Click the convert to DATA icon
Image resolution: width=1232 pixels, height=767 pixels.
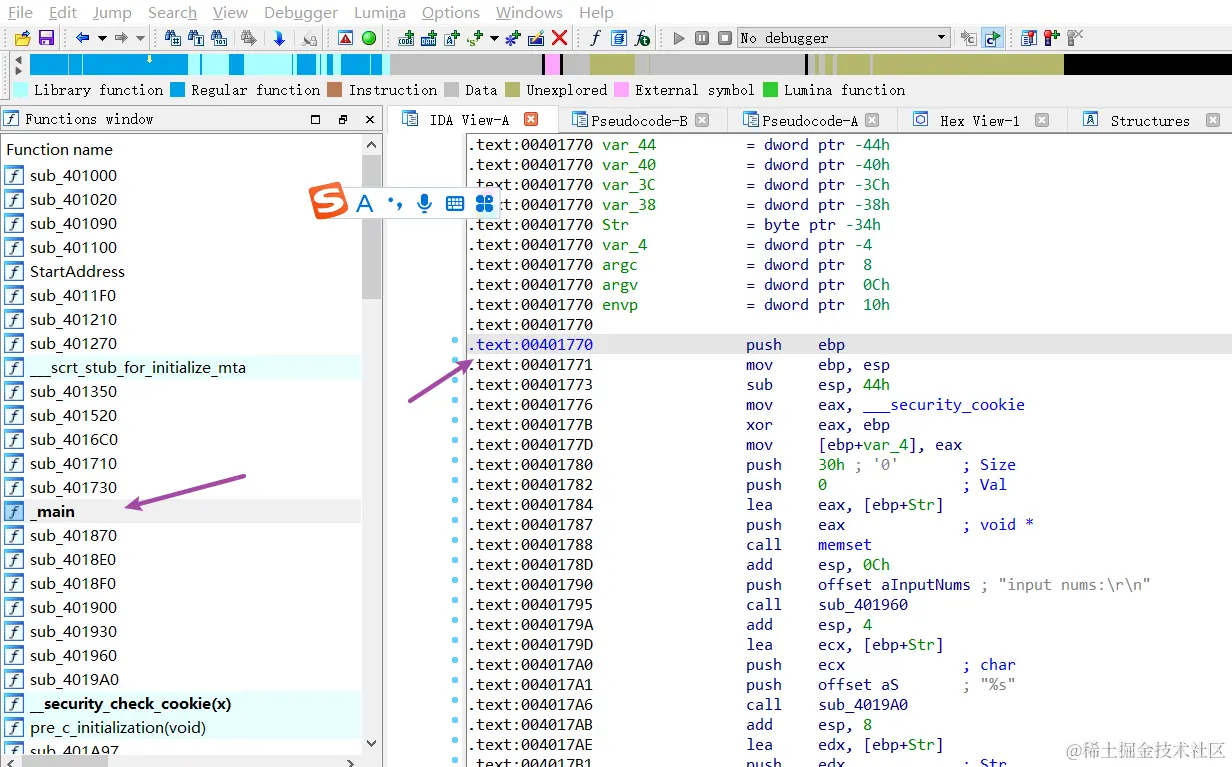pyautogui.click(x=429, y=38)
